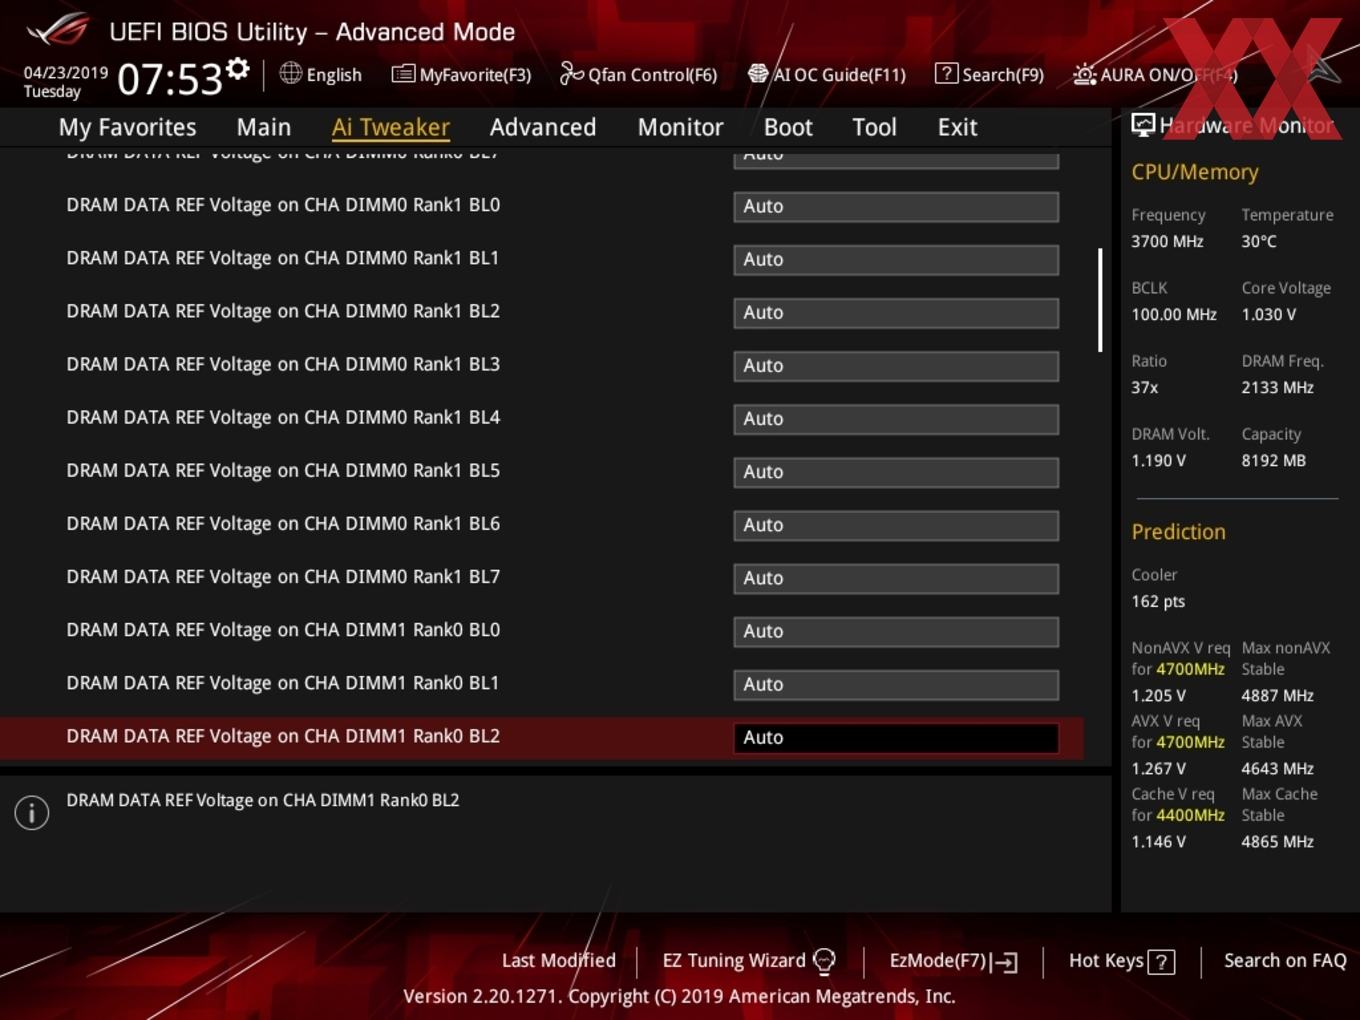Launch EZ Tuning Wizard label

[733, 960]
